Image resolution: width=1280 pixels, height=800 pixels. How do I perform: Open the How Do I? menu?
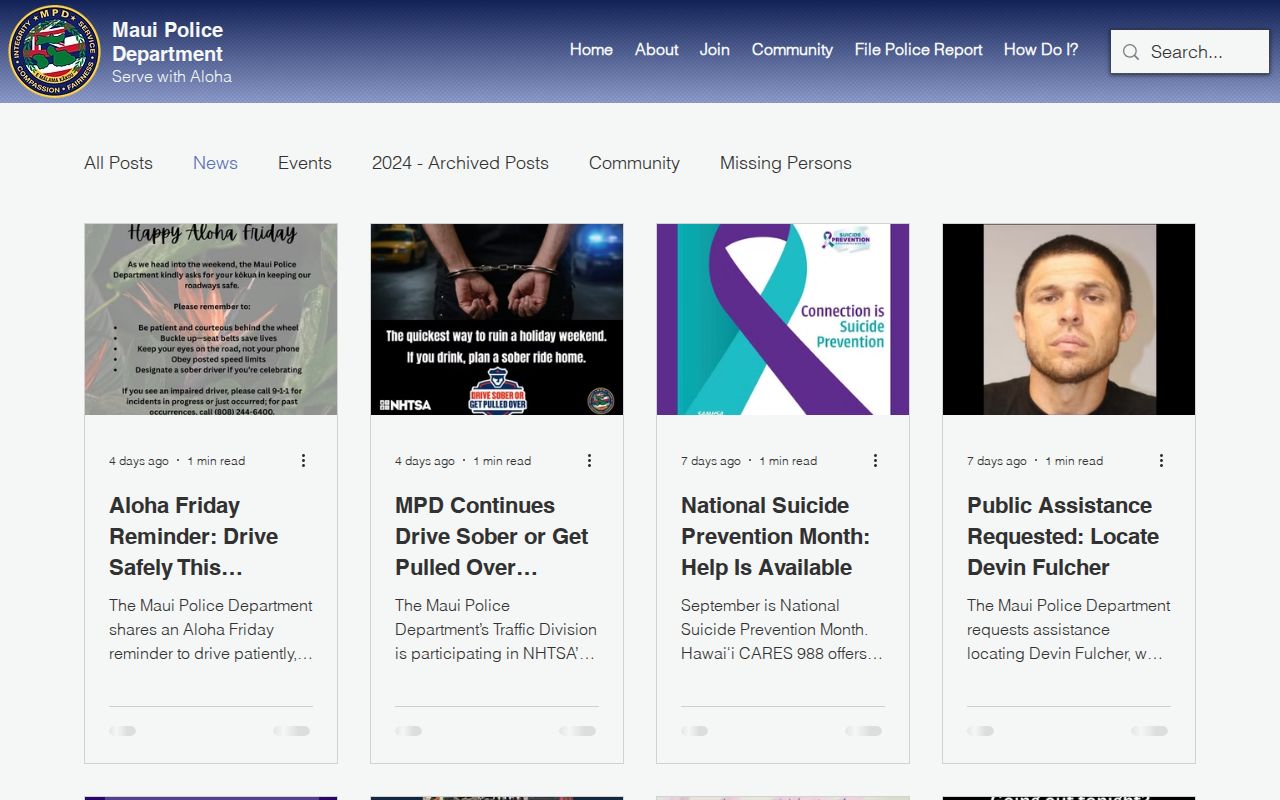(x=1041, y=49)
